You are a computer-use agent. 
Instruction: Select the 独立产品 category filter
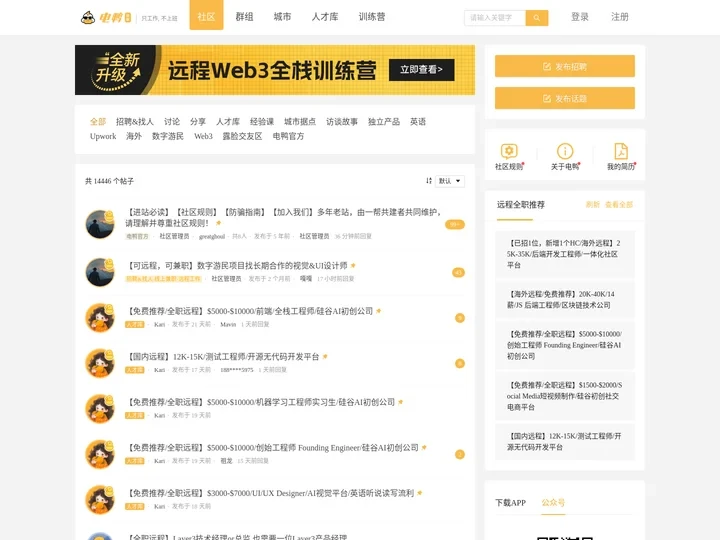383,122
